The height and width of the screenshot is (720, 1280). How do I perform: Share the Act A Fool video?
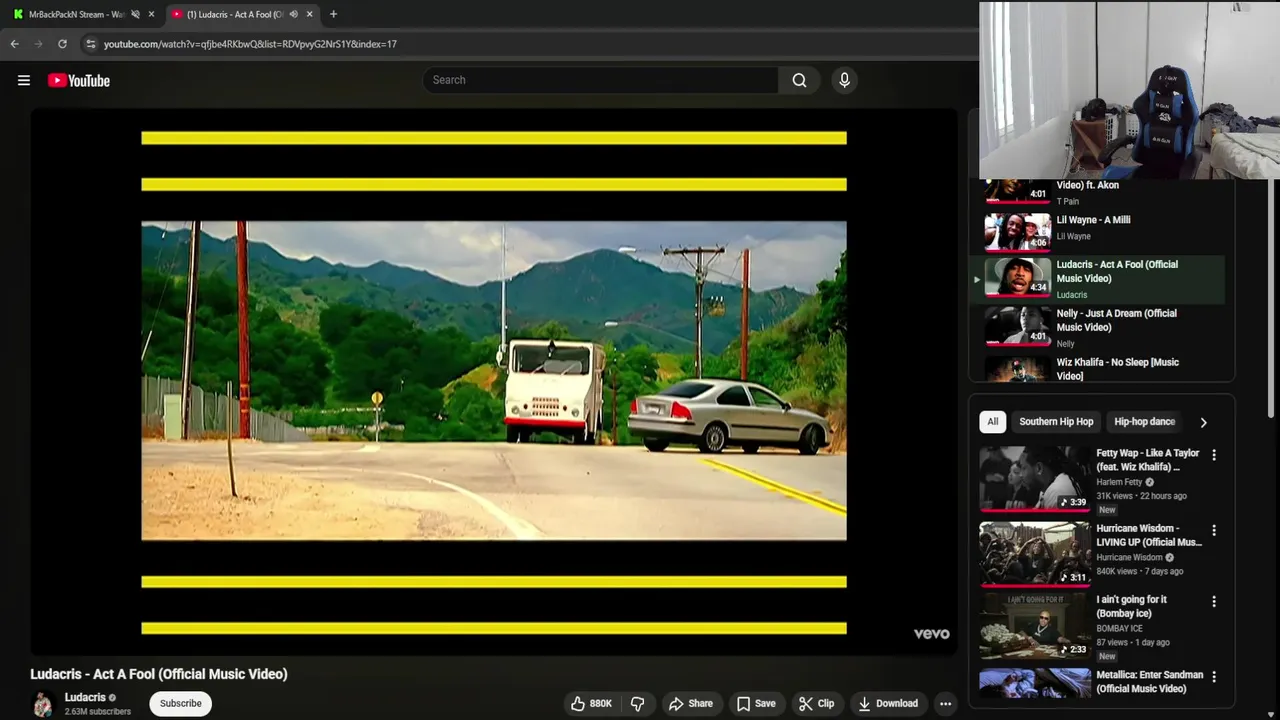pos(691,703)
